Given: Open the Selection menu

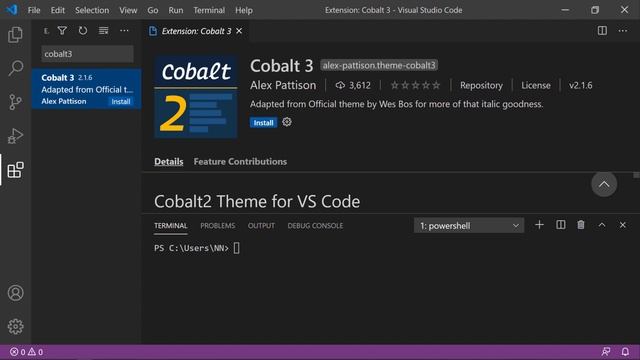Looking at the screenshot, I should click(x=92, y=10).
